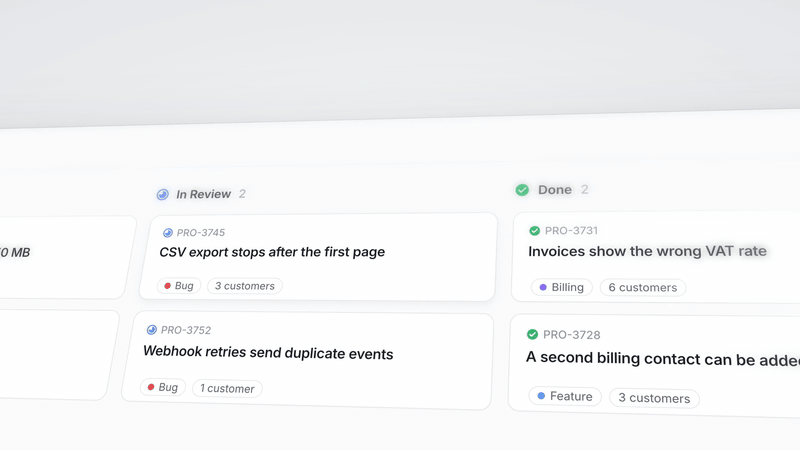Open Invoices show the wrong VAT rate issue

click(x=647, y=251)
